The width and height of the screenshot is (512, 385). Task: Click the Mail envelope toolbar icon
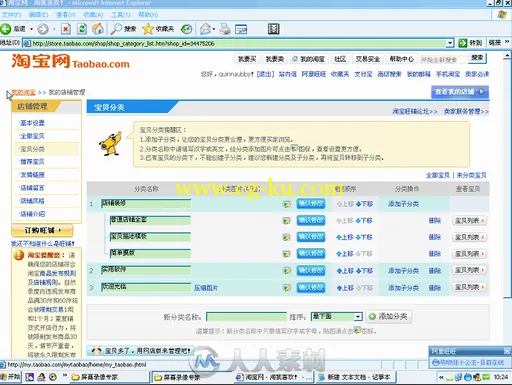pos(205,29)
